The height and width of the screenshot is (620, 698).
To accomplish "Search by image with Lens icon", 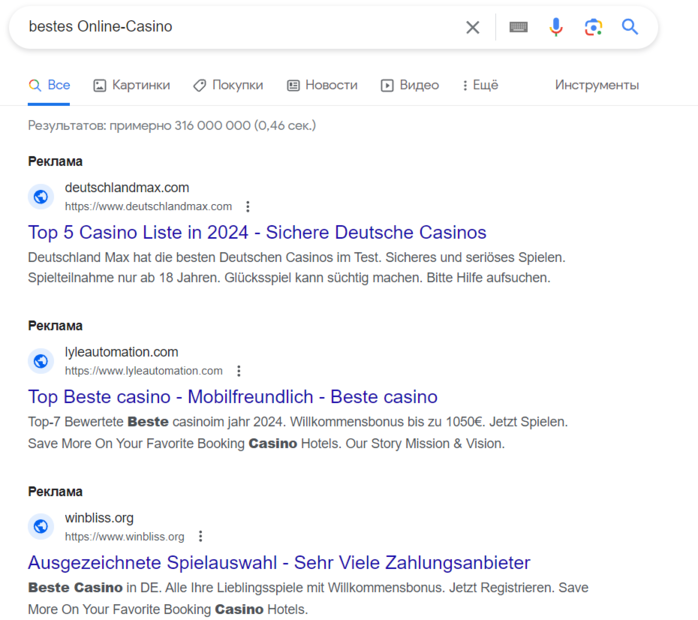I will coord(593,27).
